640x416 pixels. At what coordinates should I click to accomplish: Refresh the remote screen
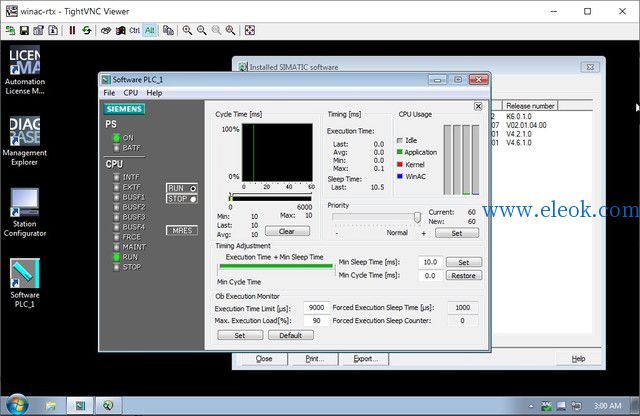tap(87, 30)
